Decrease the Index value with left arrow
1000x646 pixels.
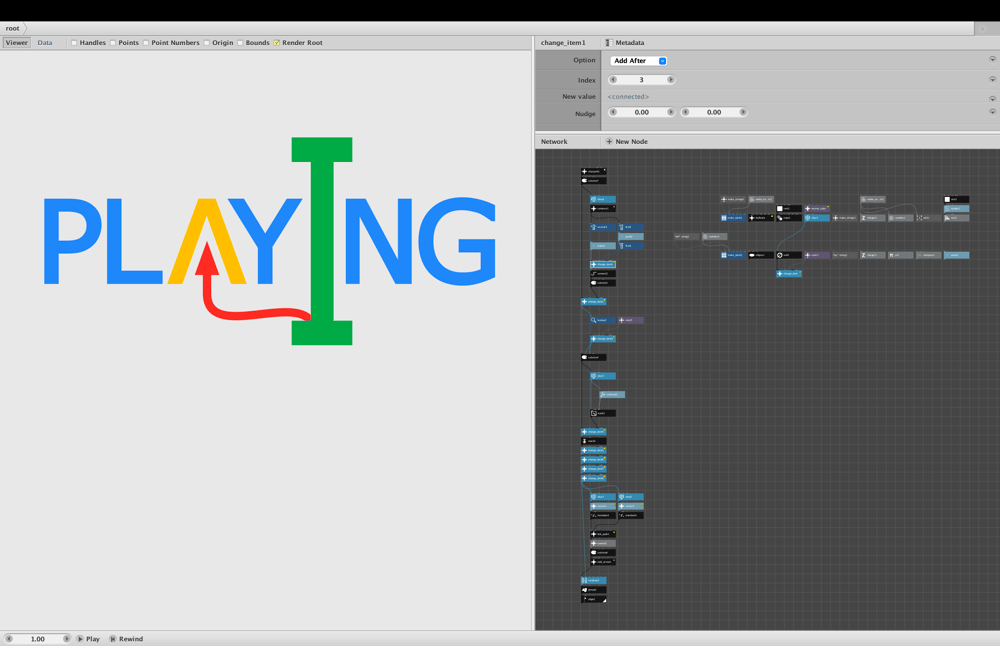[614, 80]
